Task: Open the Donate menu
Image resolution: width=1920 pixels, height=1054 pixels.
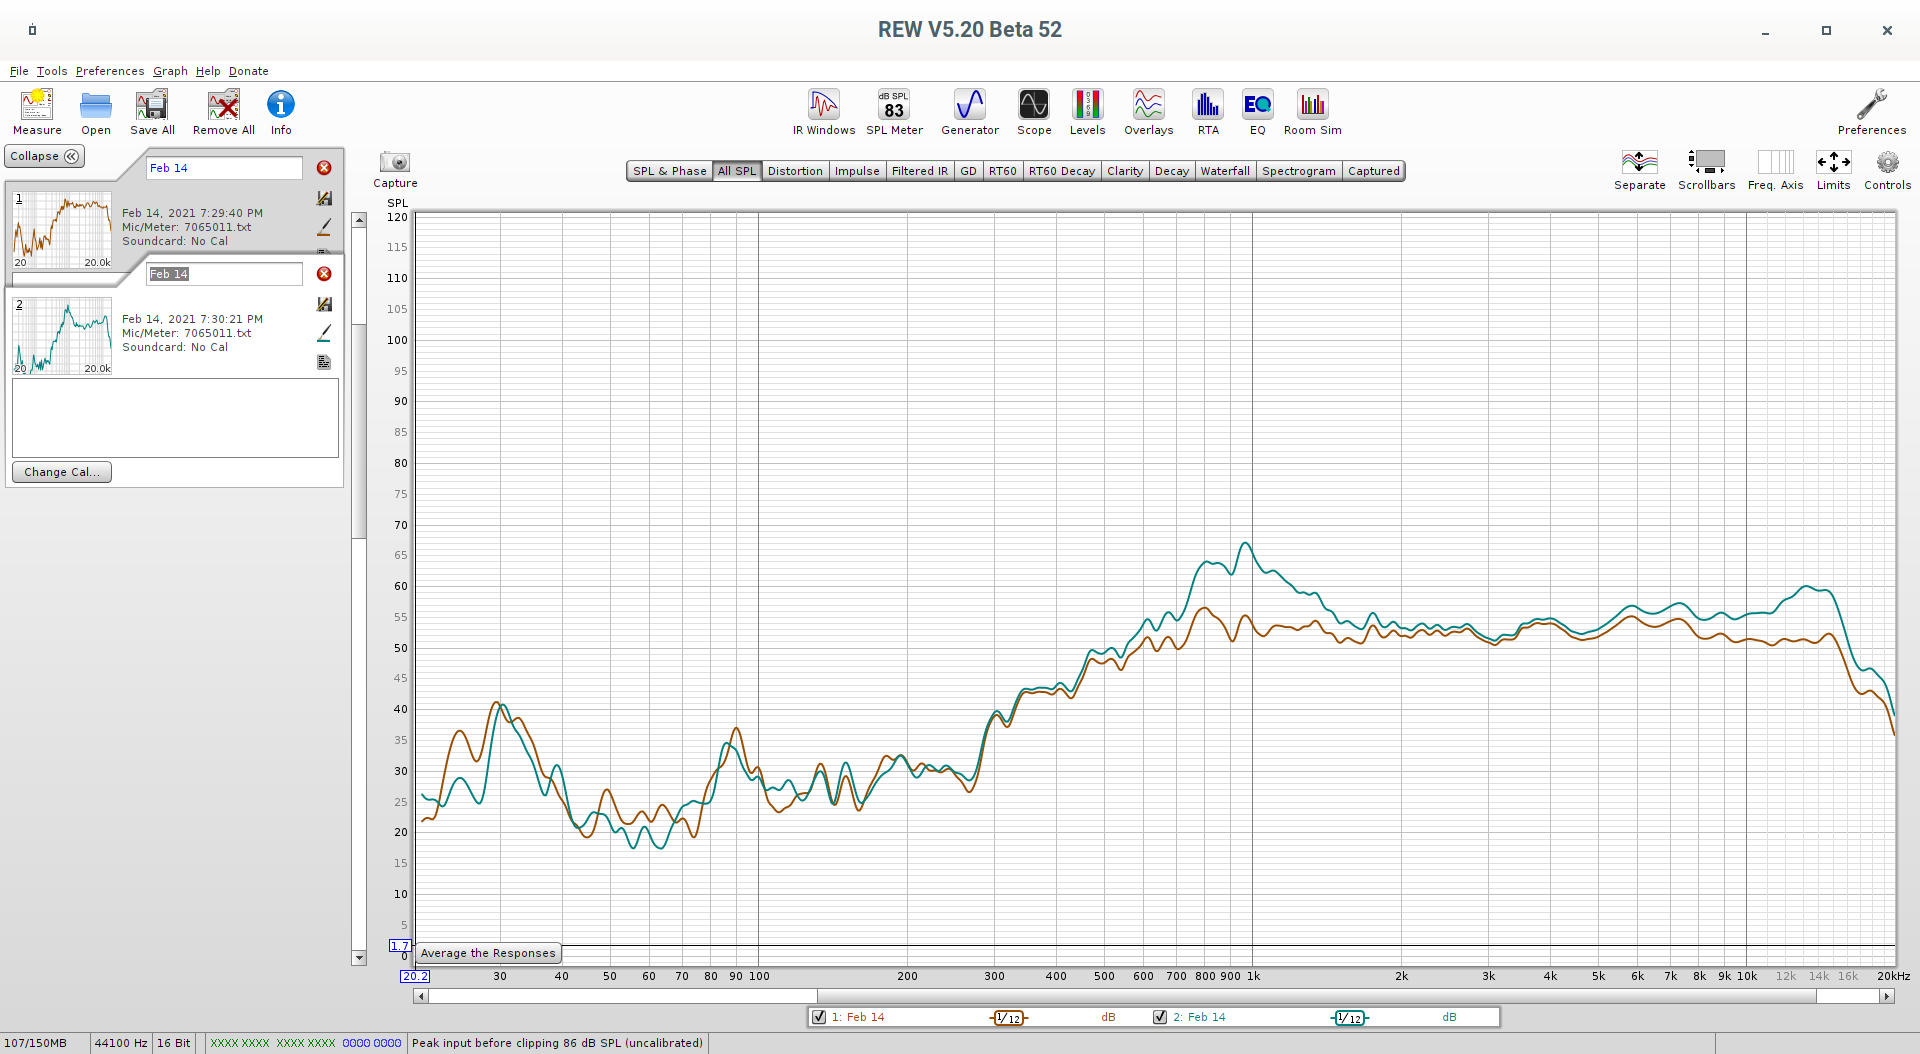Action: click(249, 71)
